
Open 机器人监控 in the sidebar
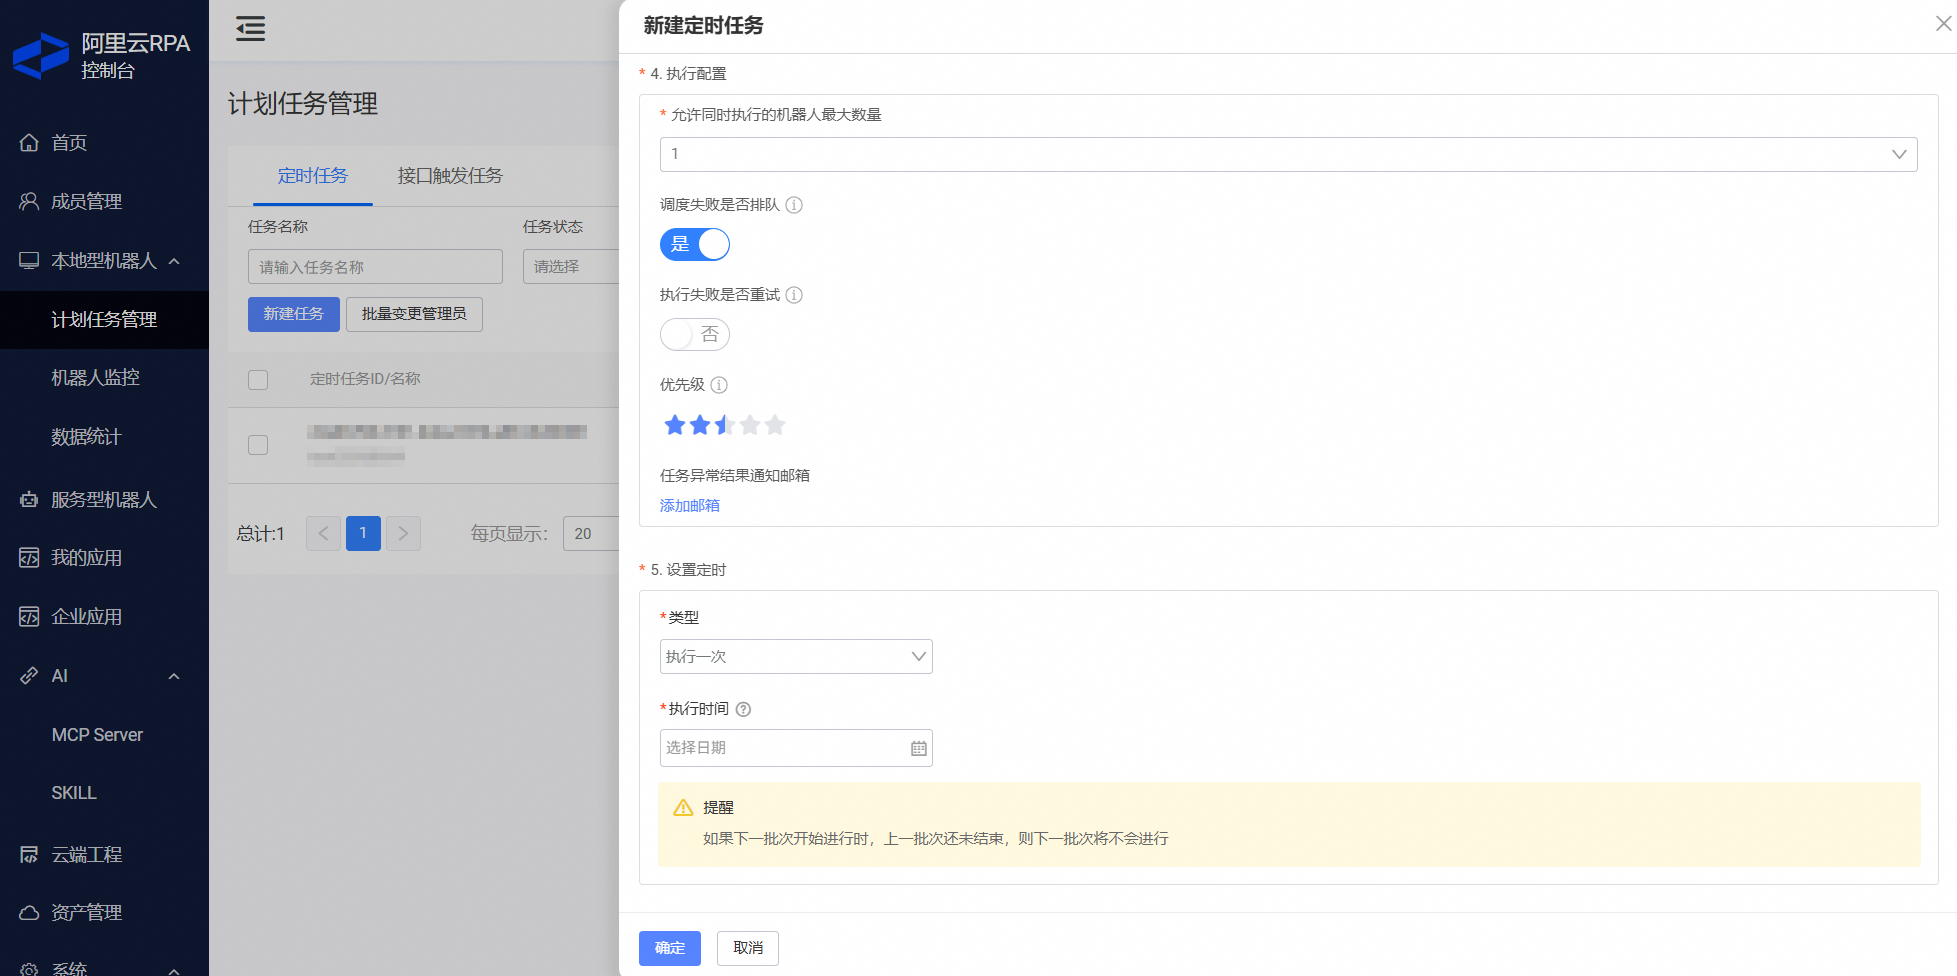[95, 378]
